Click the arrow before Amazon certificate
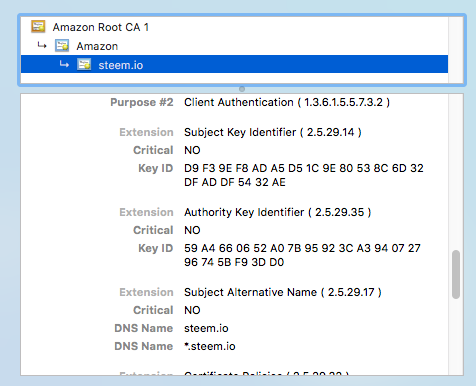 click(x=42, y=45)
